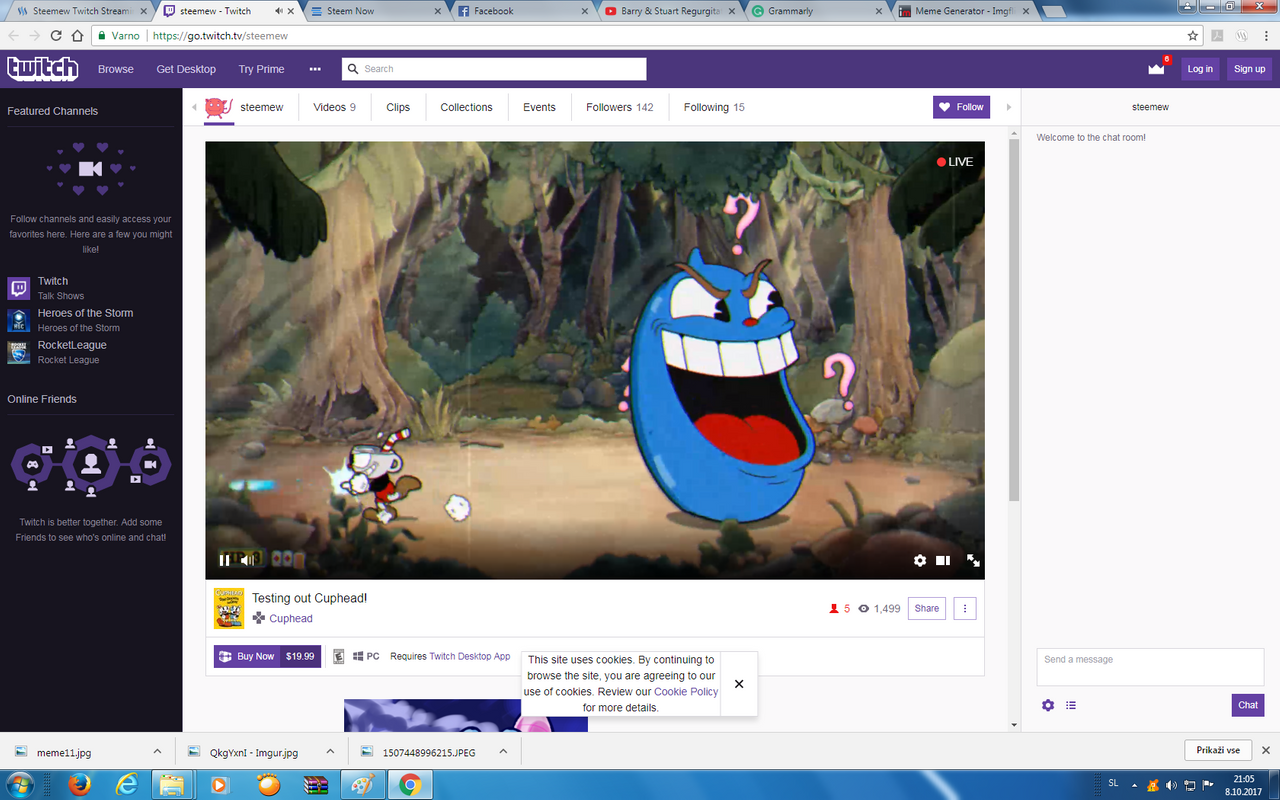
Task: Expand meme11.jpg download options arrow
Action: (157, 751)
